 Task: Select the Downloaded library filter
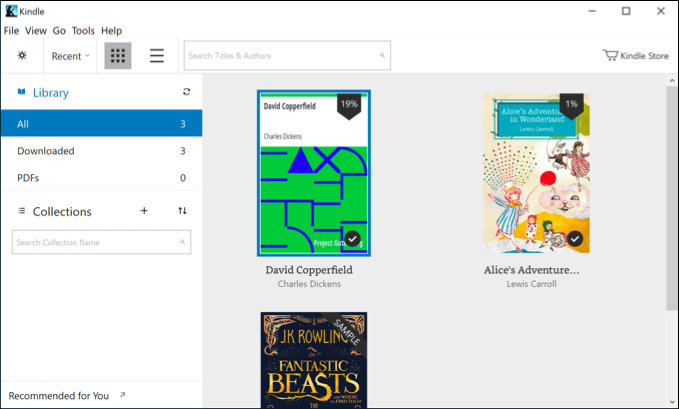point(46,151)
